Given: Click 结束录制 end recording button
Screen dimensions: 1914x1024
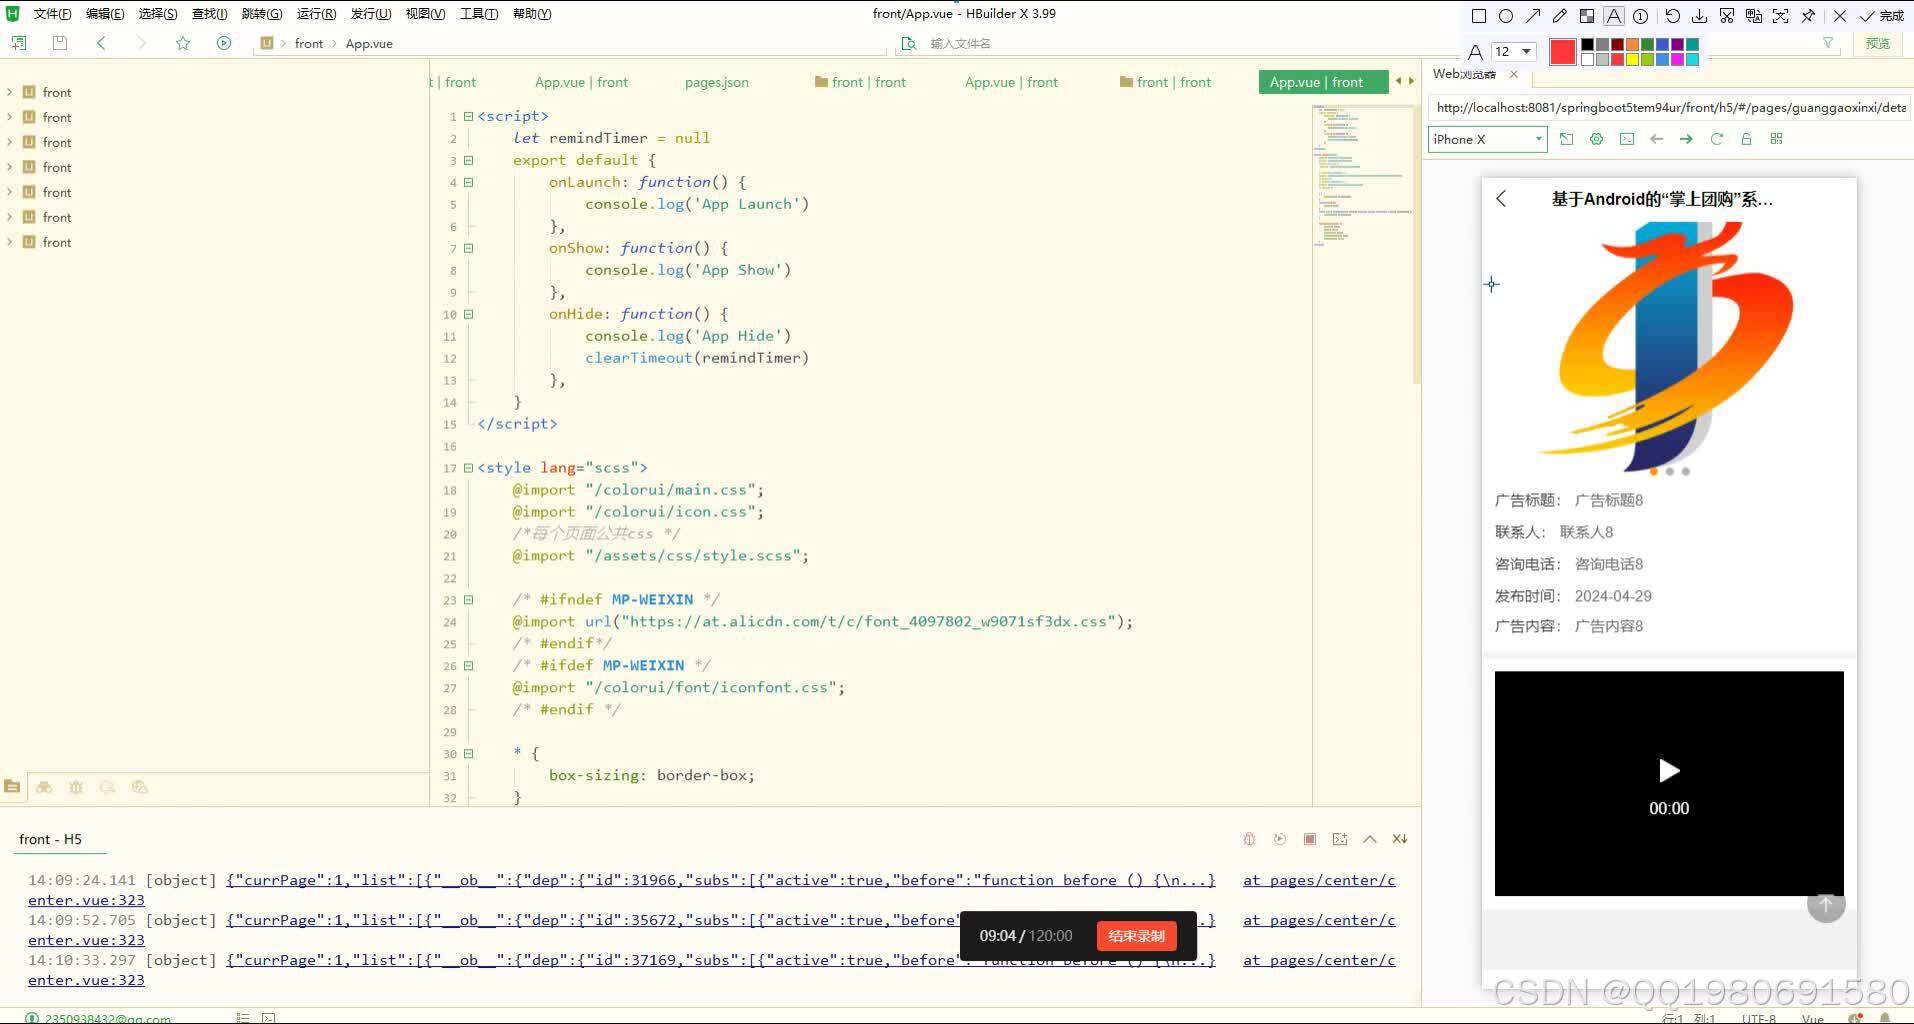Looking at the screenshot, I should (1137, 936).
